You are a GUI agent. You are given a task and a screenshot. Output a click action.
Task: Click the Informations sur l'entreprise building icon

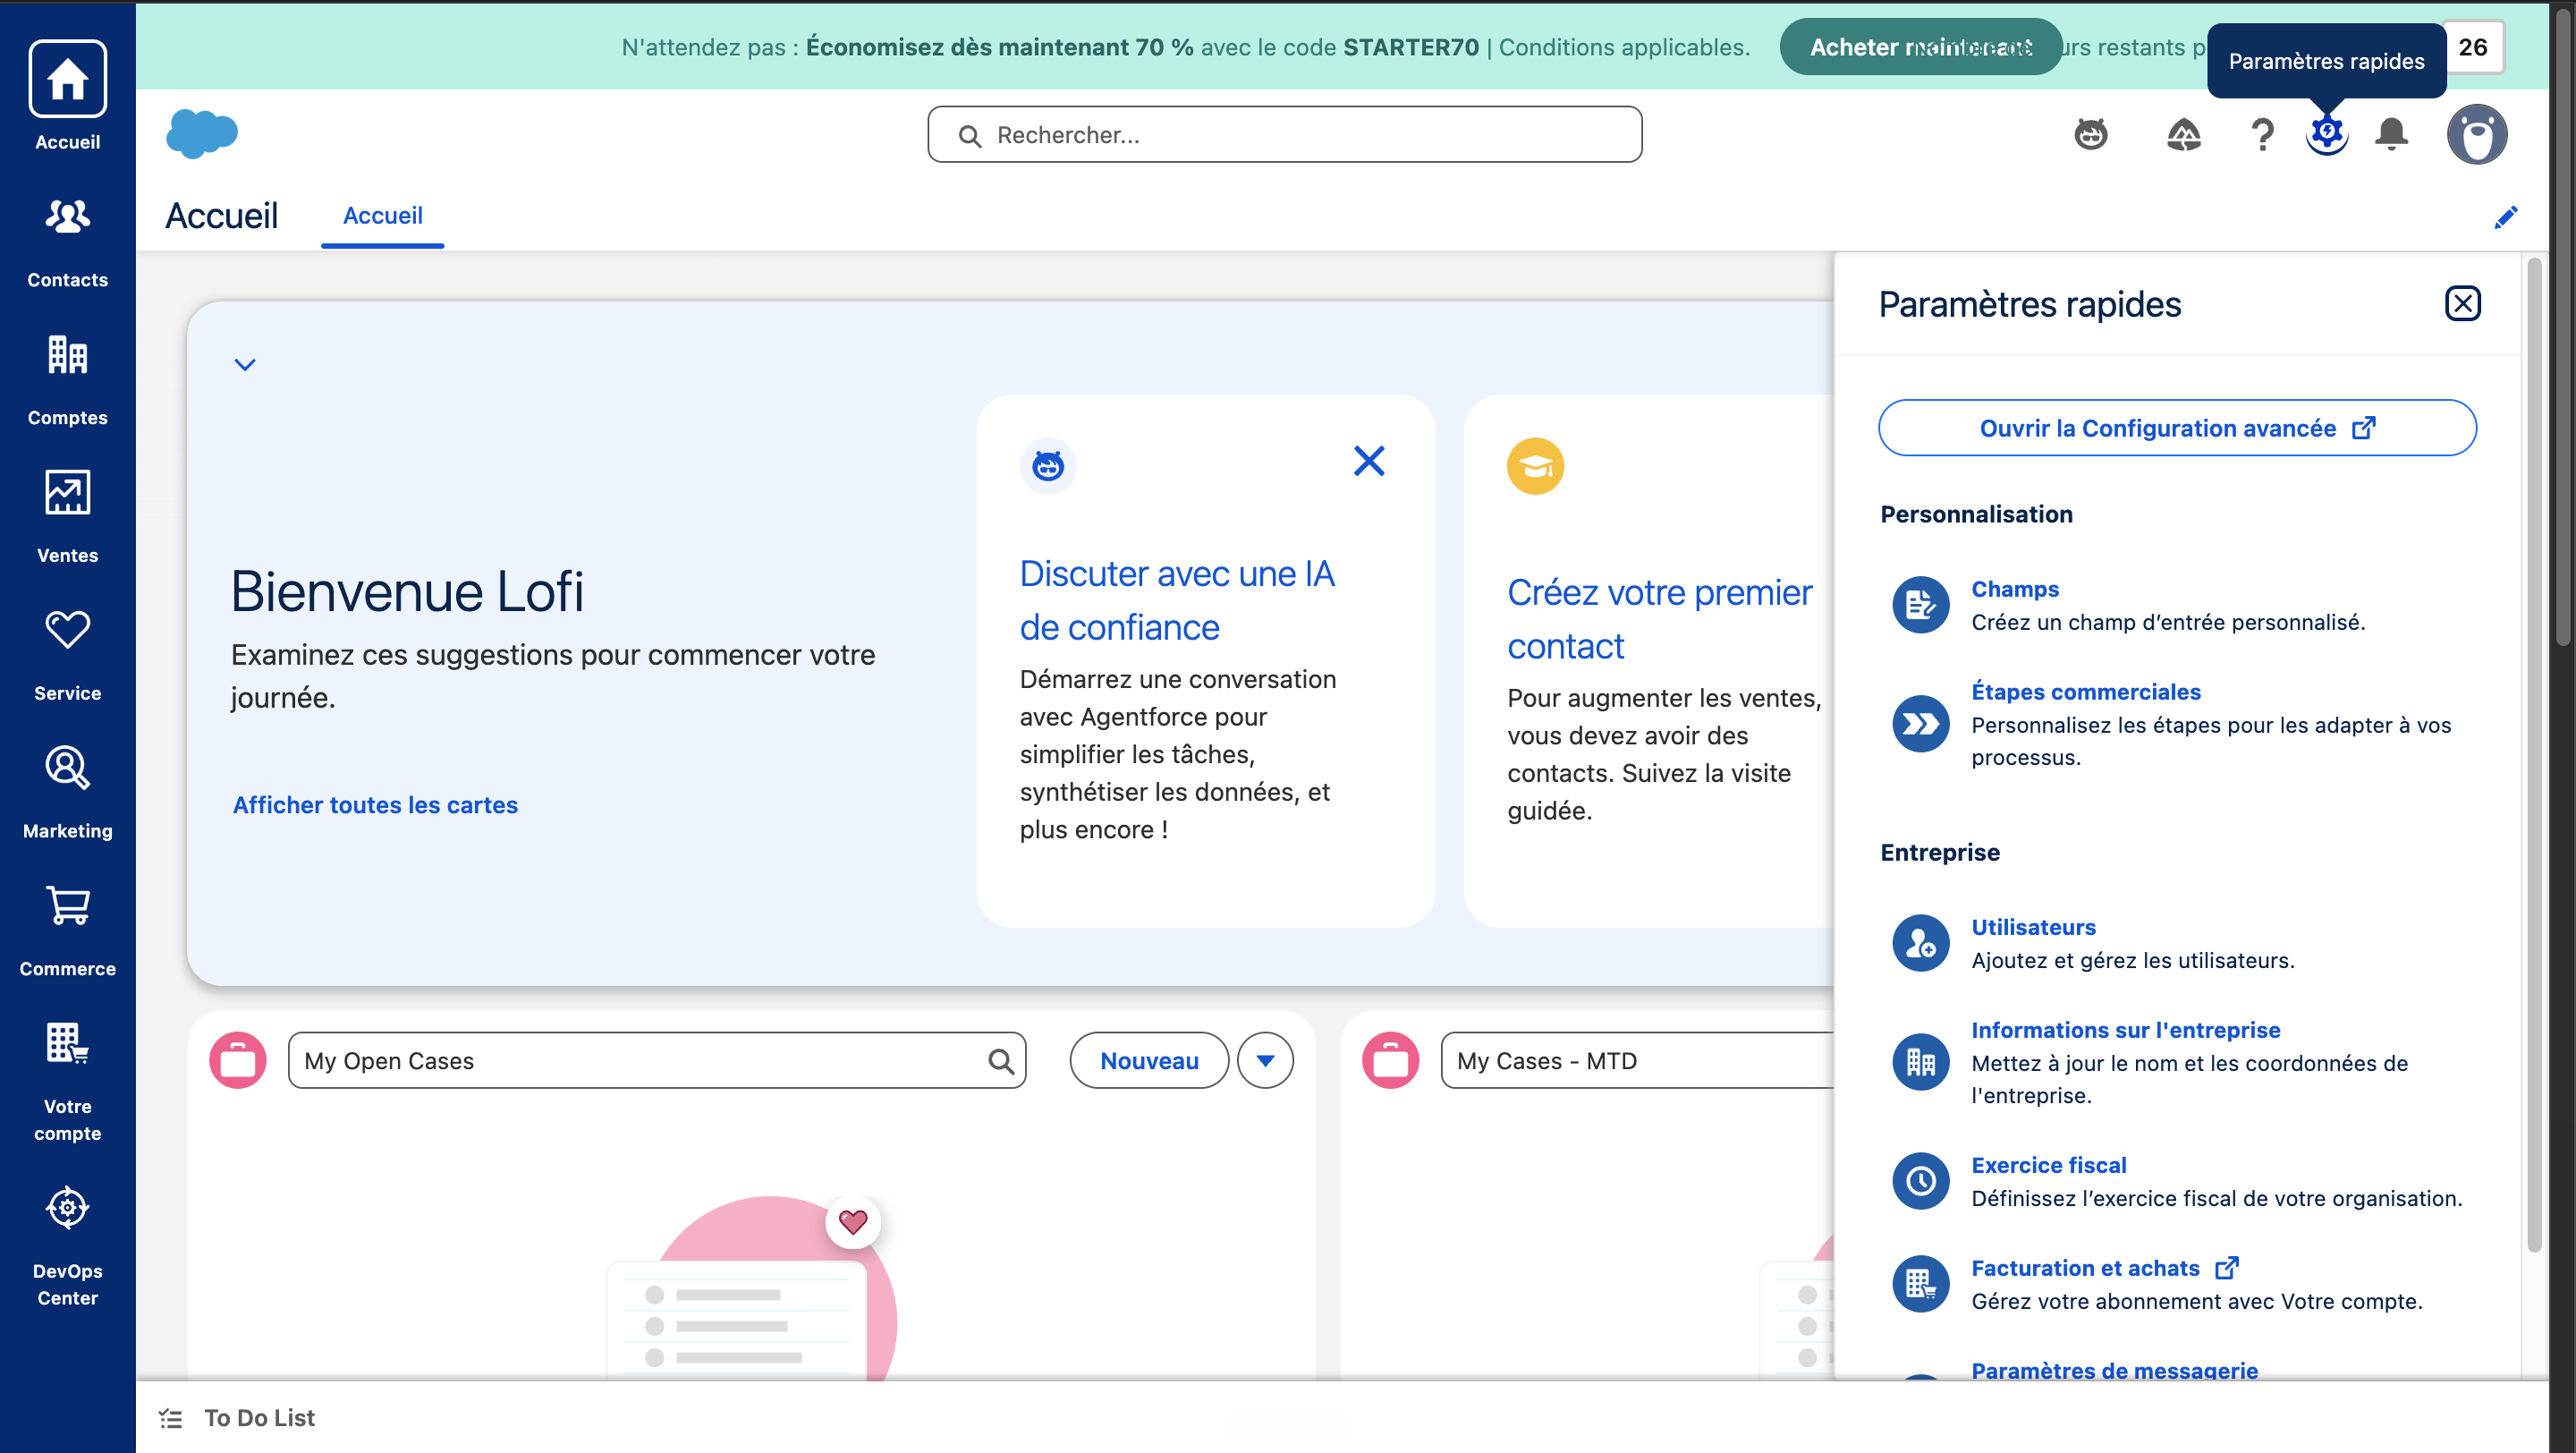pyautogui.click(x=1920, y=1062)
